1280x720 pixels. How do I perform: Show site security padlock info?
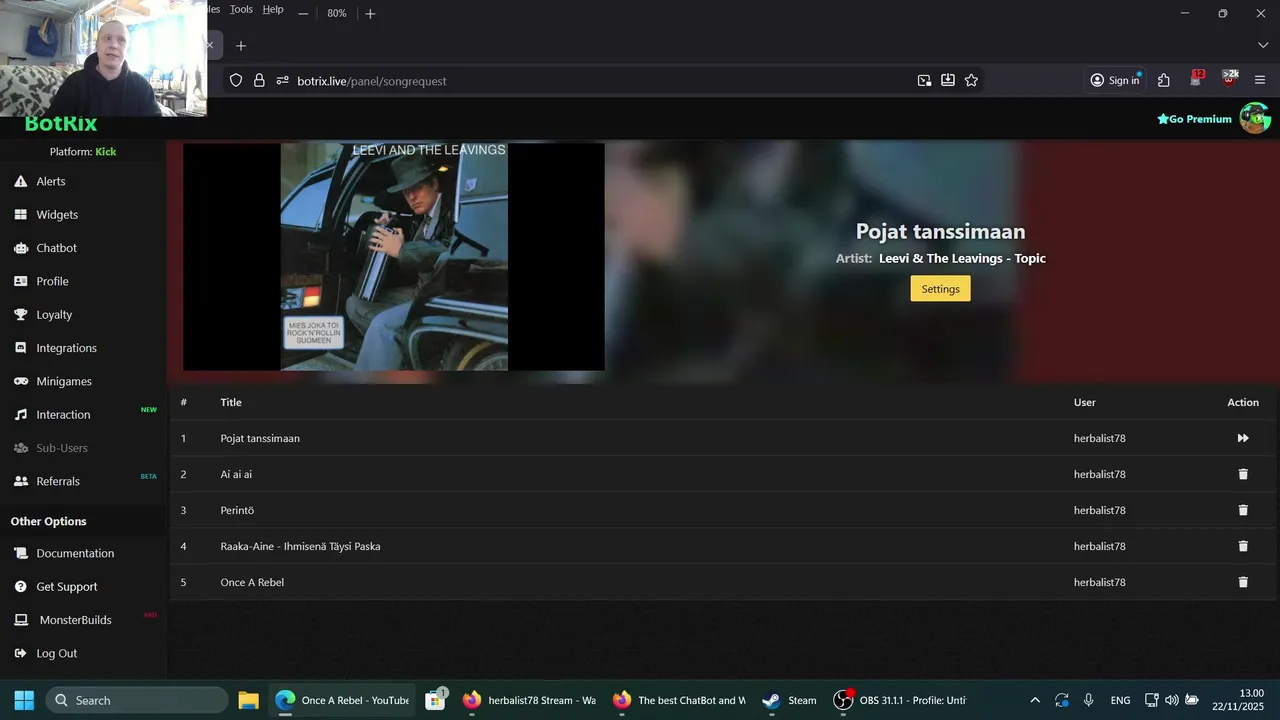[x=259, y=81]
